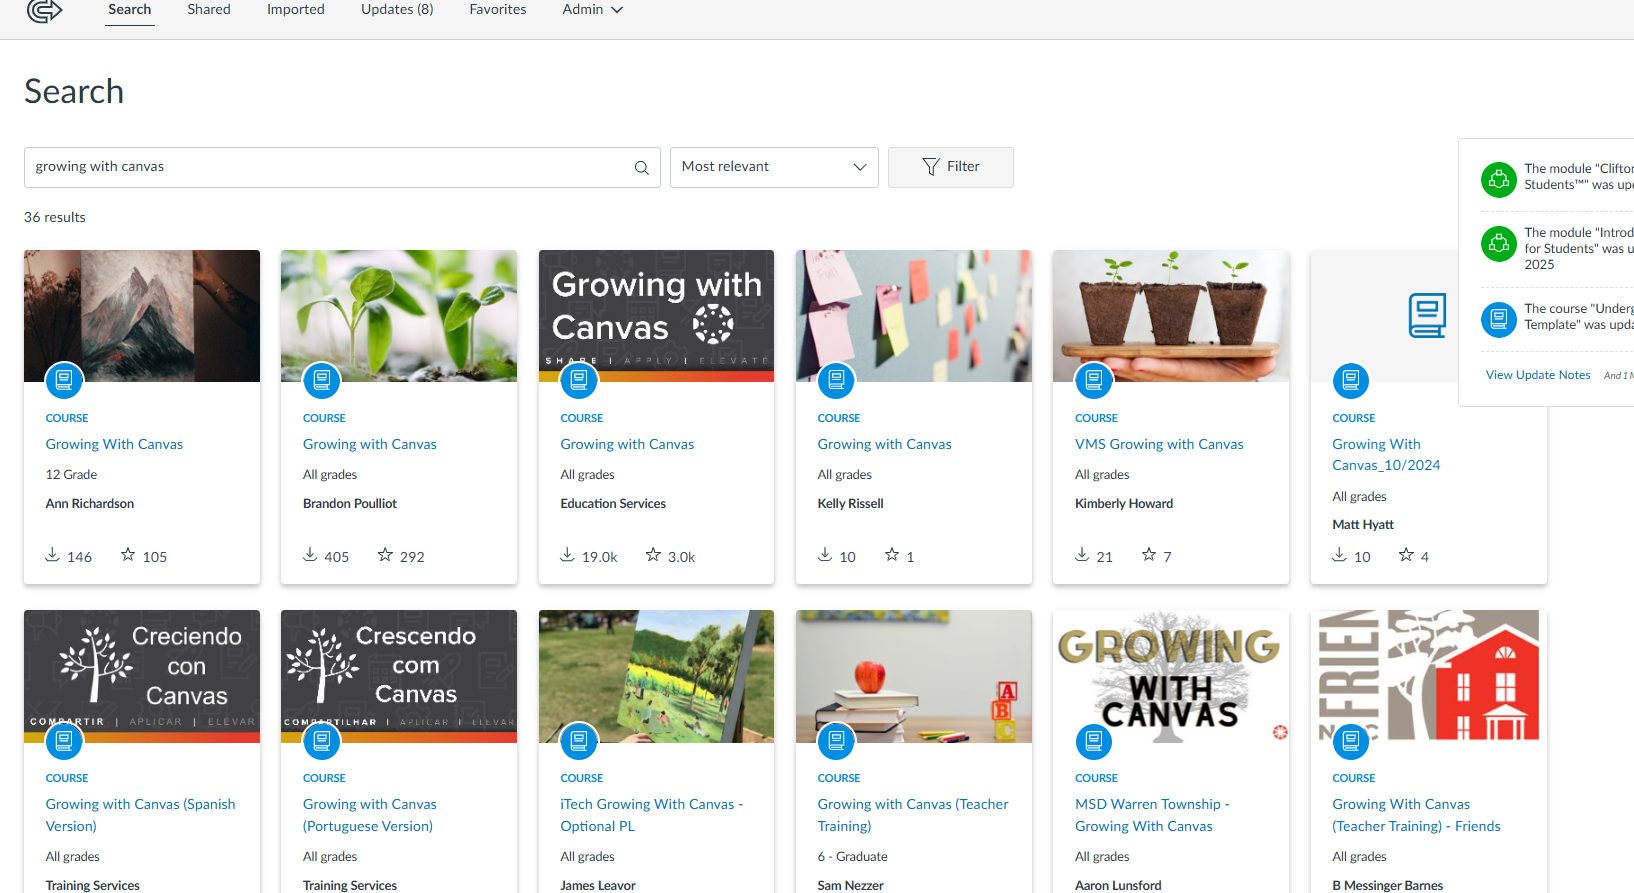Click the filter funnel icon
Screen dimensions: 1634x893
click(930, 167)
